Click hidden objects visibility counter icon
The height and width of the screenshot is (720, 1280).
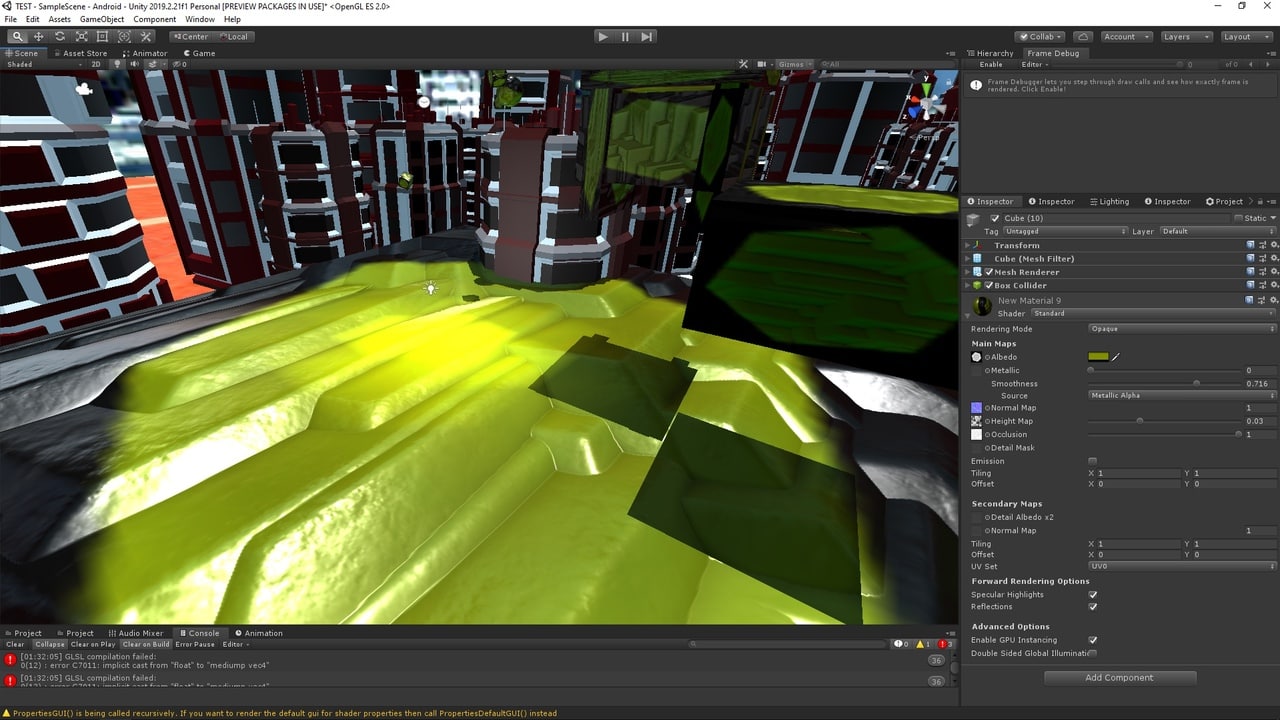178,64
